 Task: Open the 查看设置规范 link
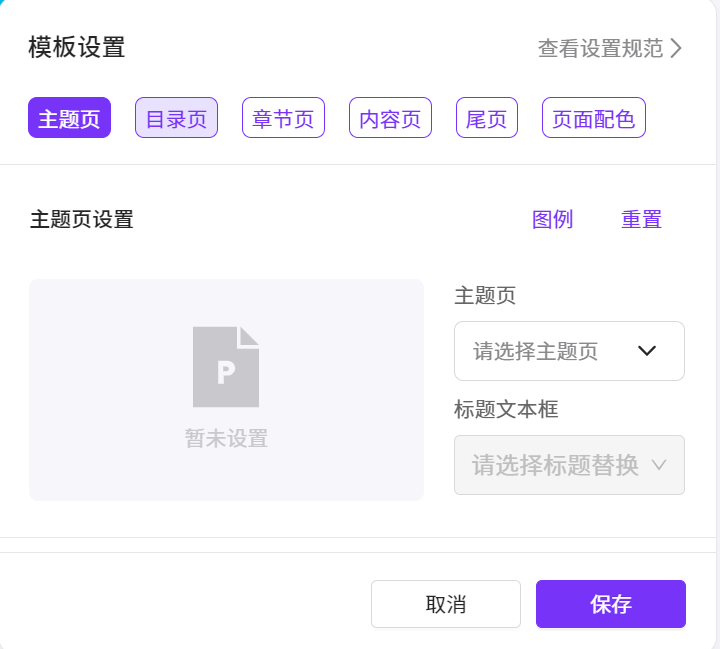pos(600,48)
